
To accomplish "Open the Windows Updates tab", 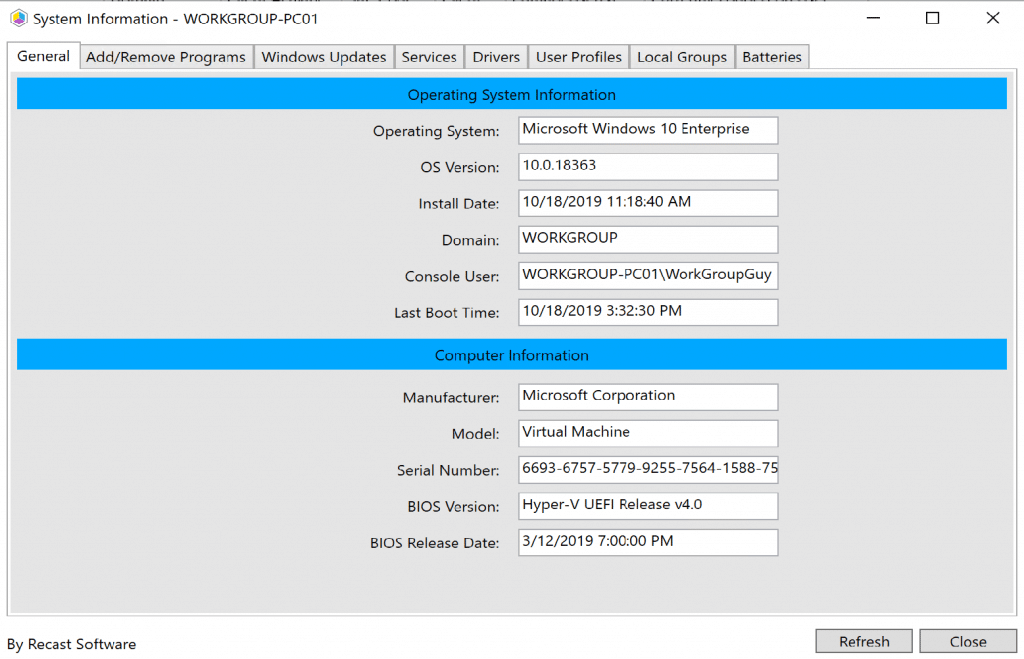I will (324, 57).
